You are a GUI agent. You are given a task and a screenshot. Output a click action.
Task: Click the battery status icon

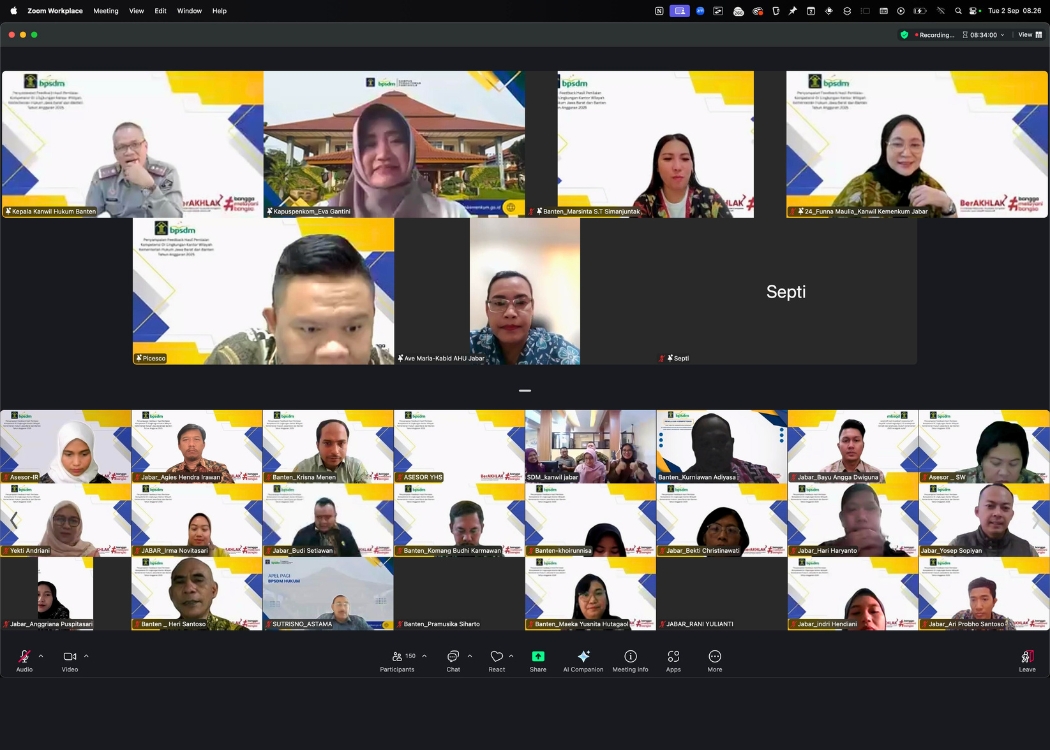coord(920,11)
